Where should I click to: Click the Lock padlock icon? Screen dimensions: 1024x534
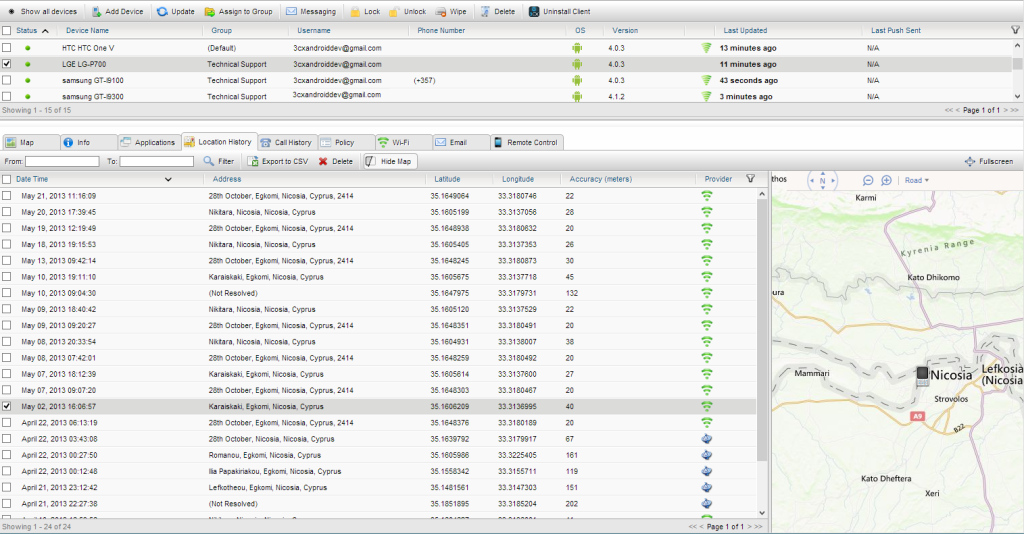(355, 12)
